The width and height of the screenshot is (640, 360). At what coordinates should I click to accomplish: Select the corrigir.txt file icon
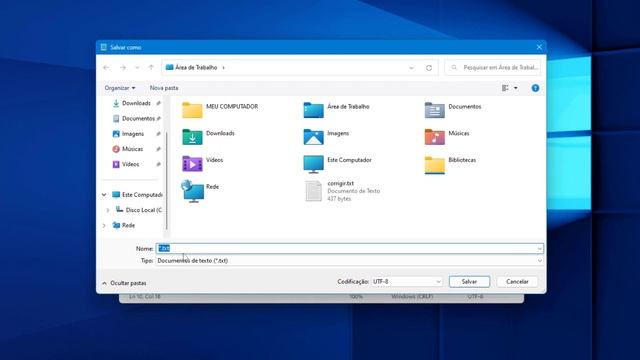(313, 191)
